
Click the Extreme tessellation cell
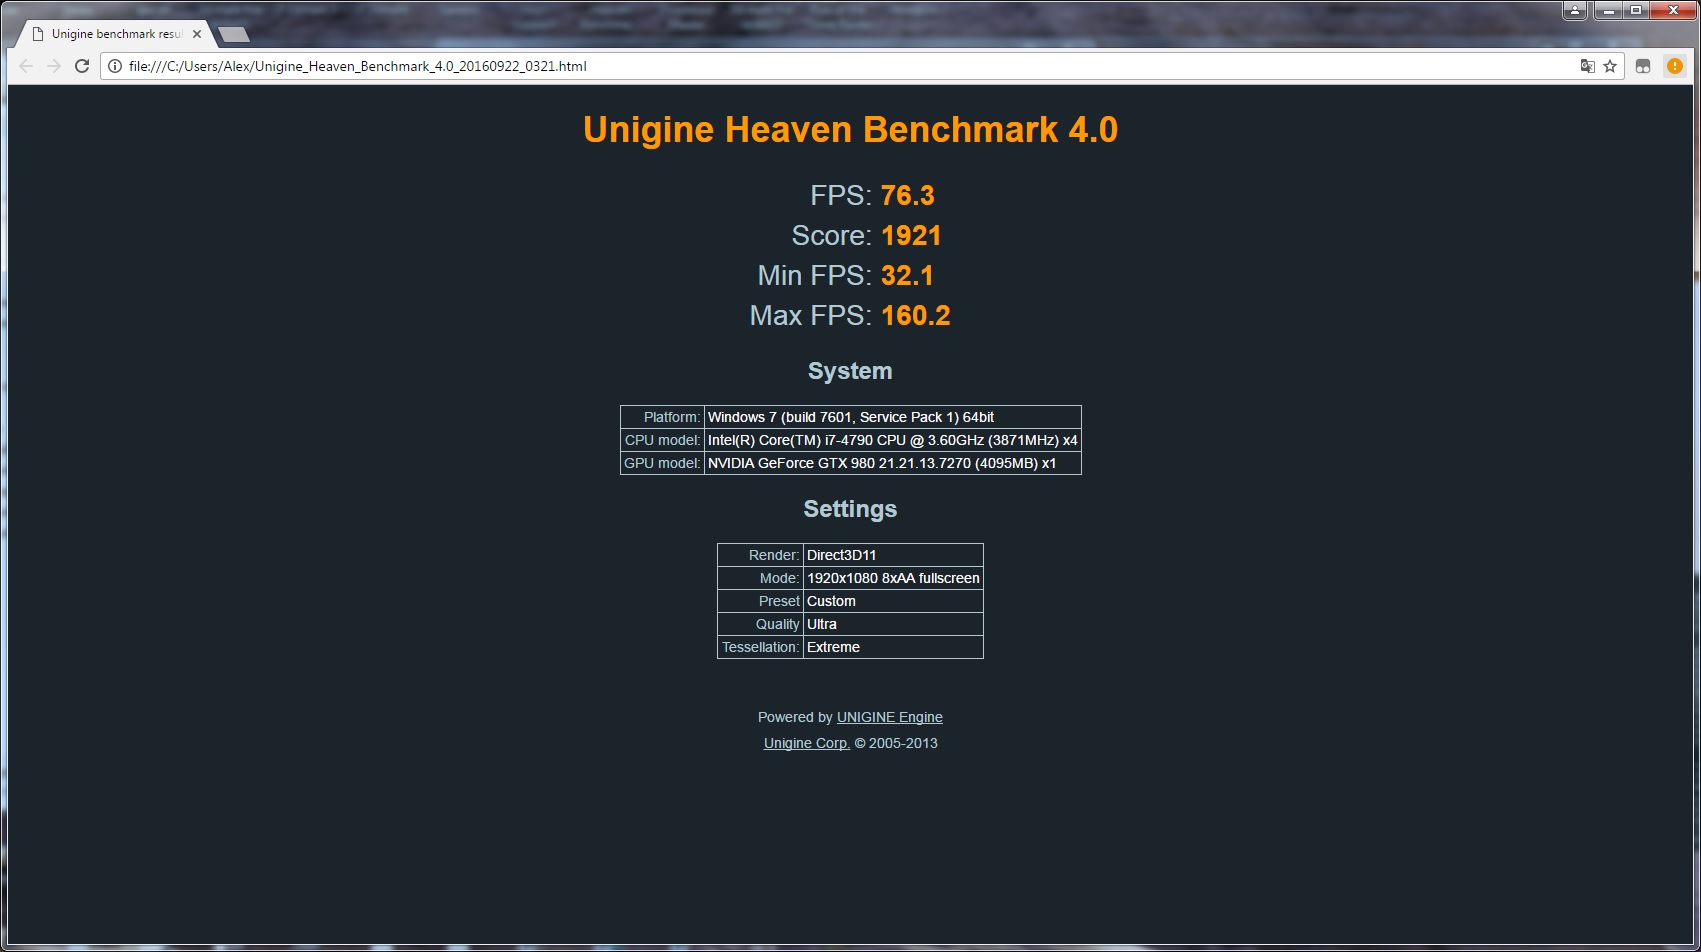tap(893, 647)
